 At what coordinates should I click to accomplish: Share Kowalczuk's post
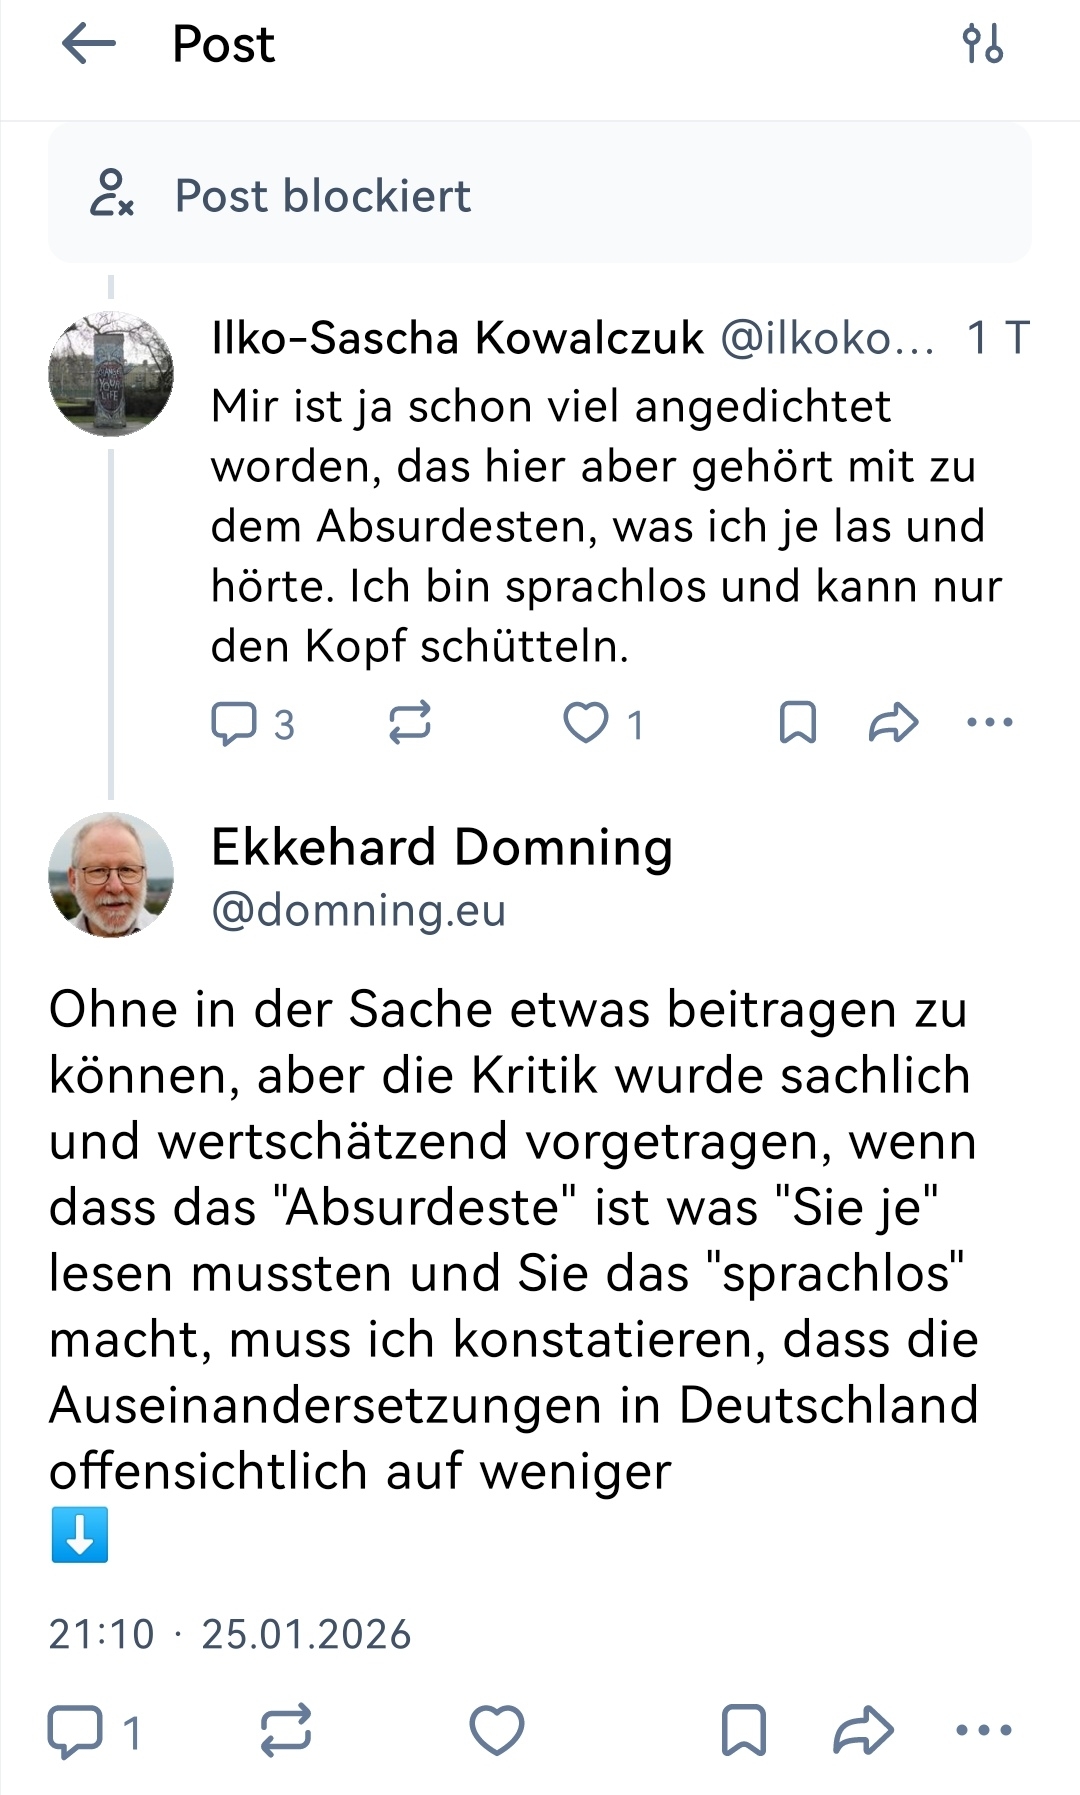coord(893,723)
